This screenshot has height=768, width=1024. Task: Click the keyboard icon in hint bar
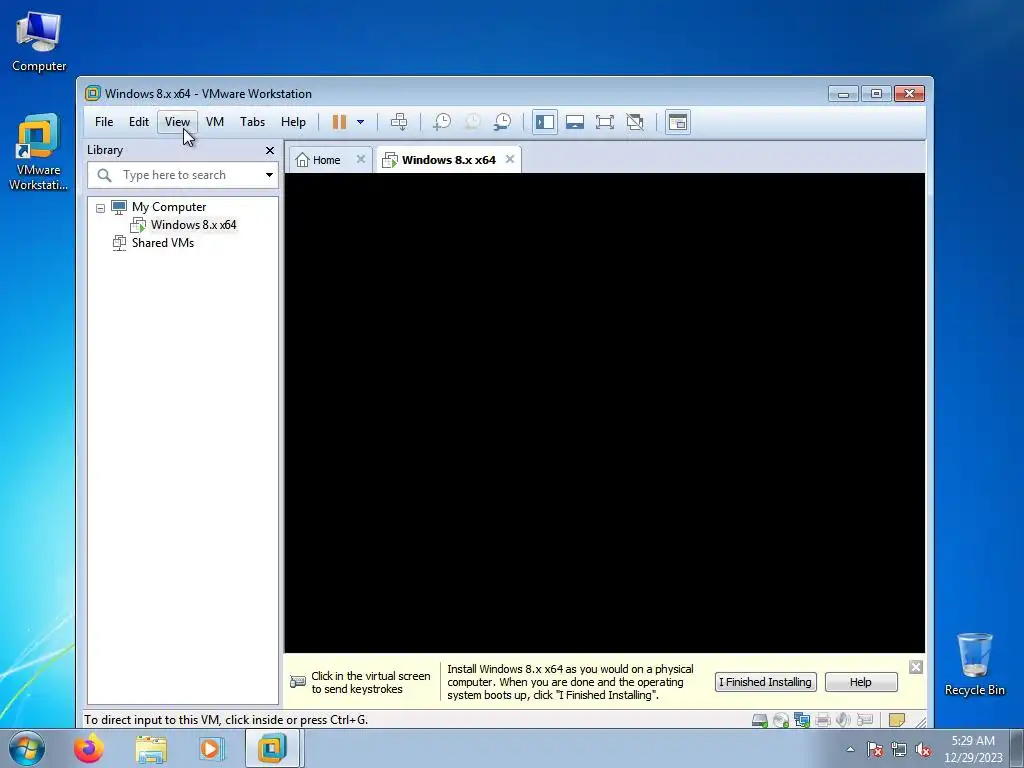click(298, 682)
